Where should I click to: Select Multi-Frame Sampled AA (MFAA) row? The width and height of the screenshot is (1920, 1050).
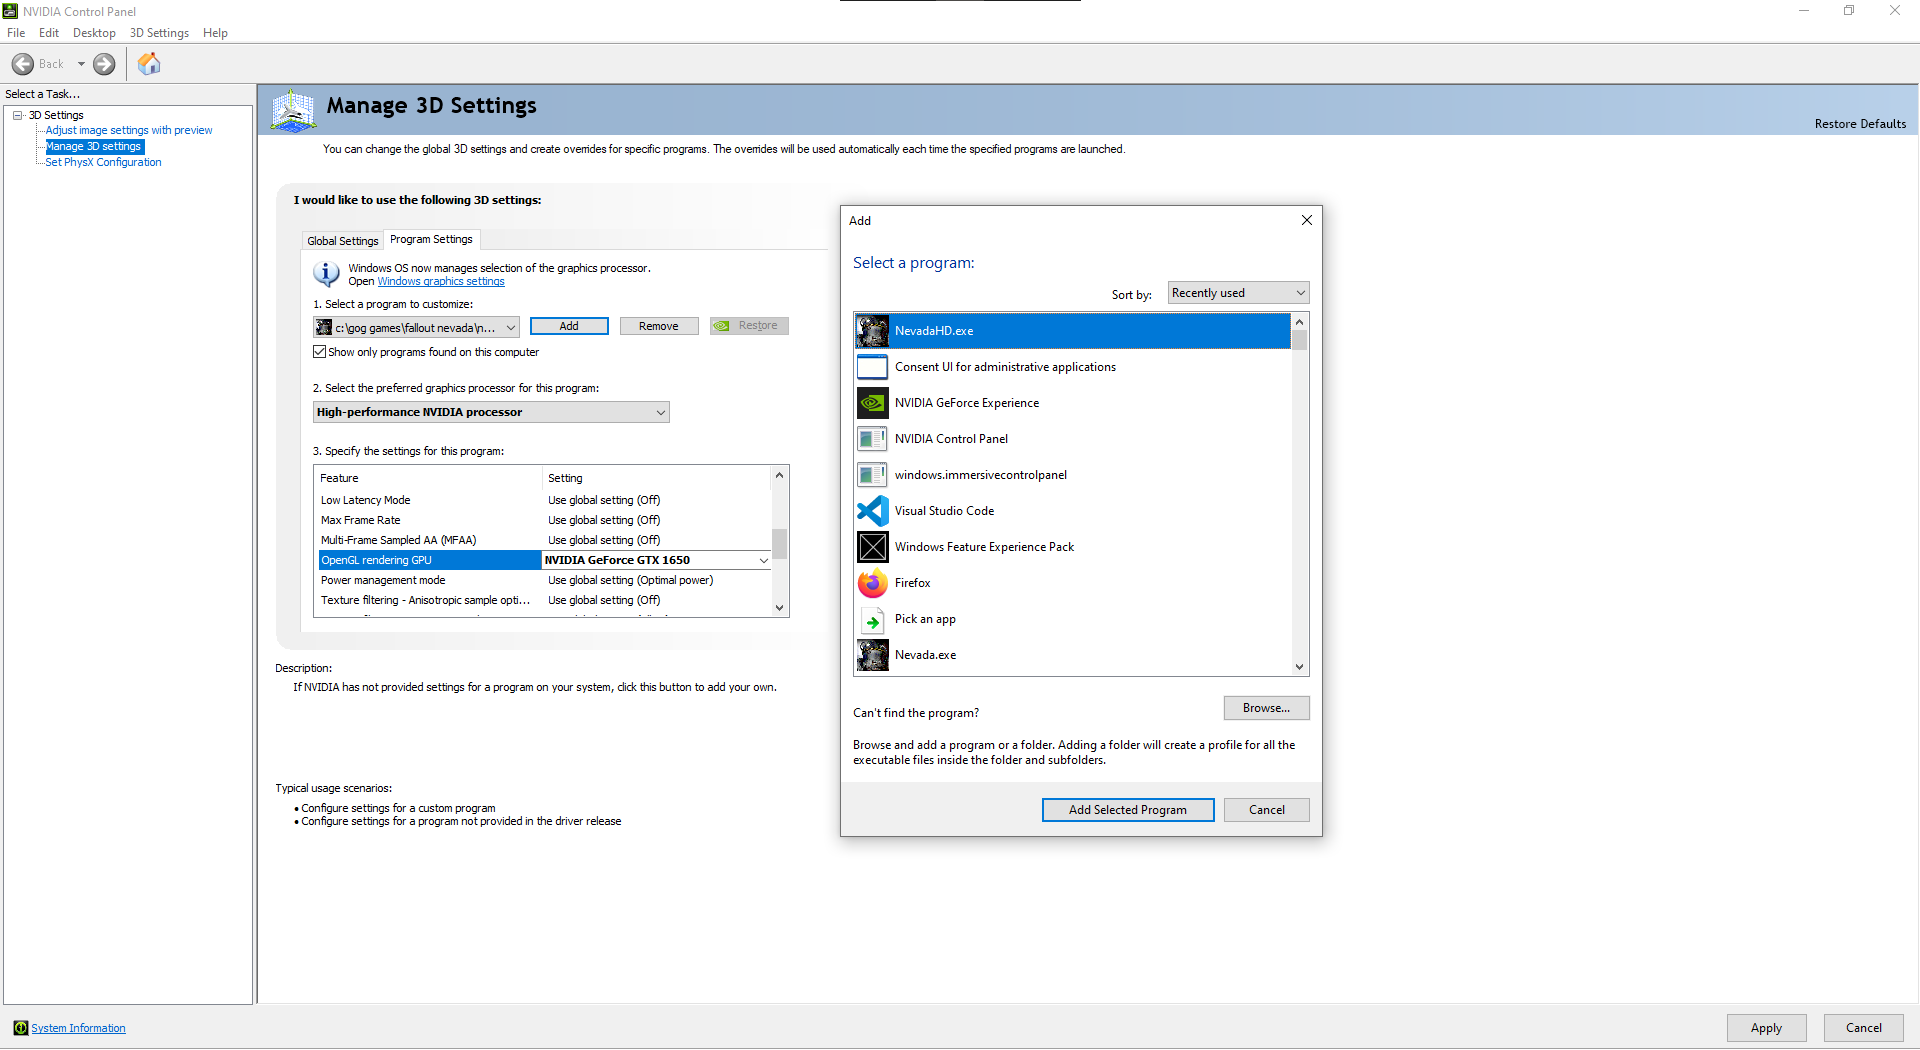tap(544, 540)
